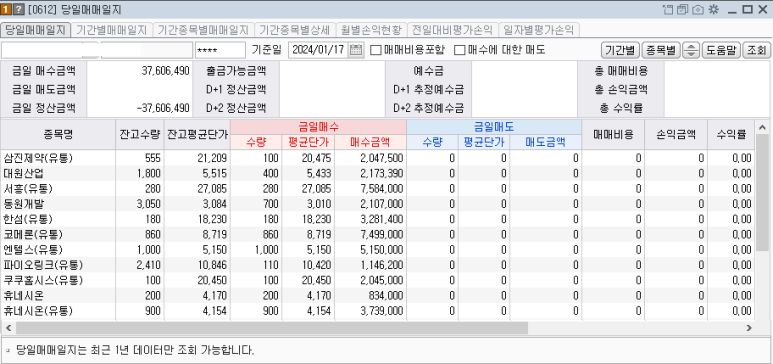Click the 금일매도 group header
Screen dimensions: 773x364
[x=494, y=127]
